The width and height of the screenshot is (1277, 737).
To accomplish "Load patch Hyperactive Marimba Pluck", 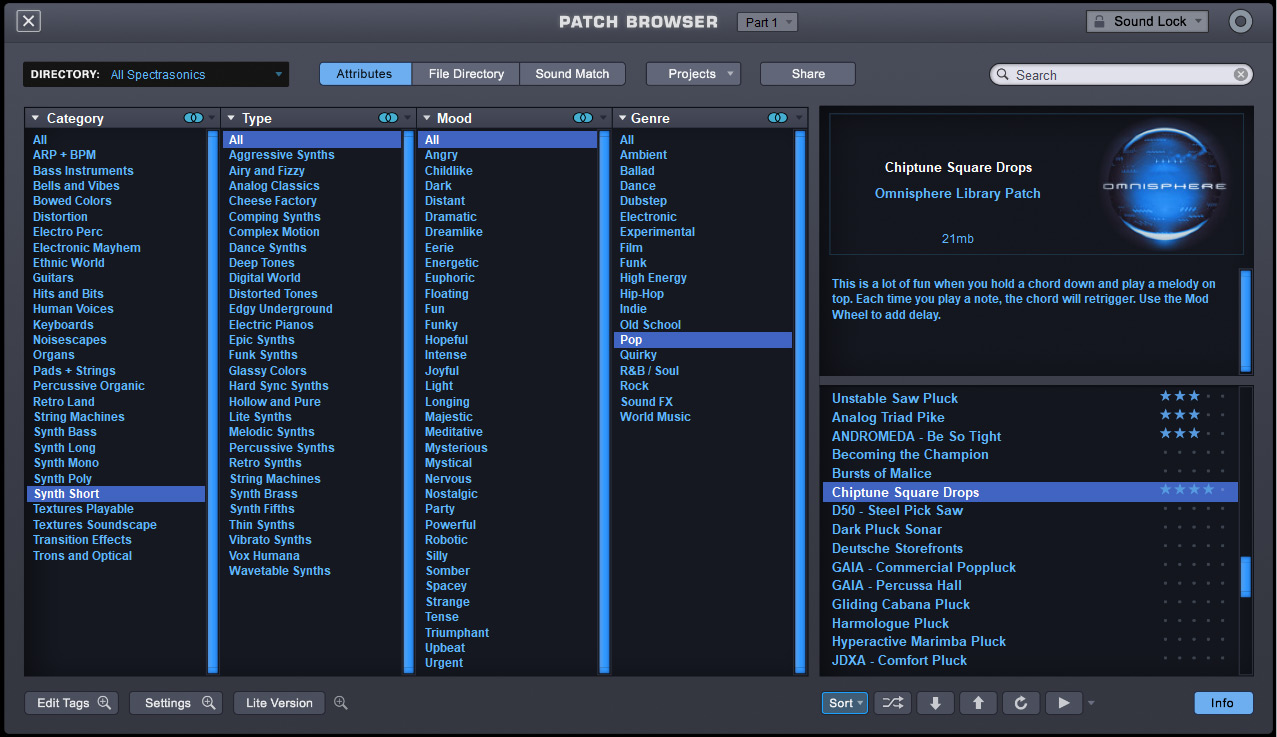I will [x=919, y=642].
